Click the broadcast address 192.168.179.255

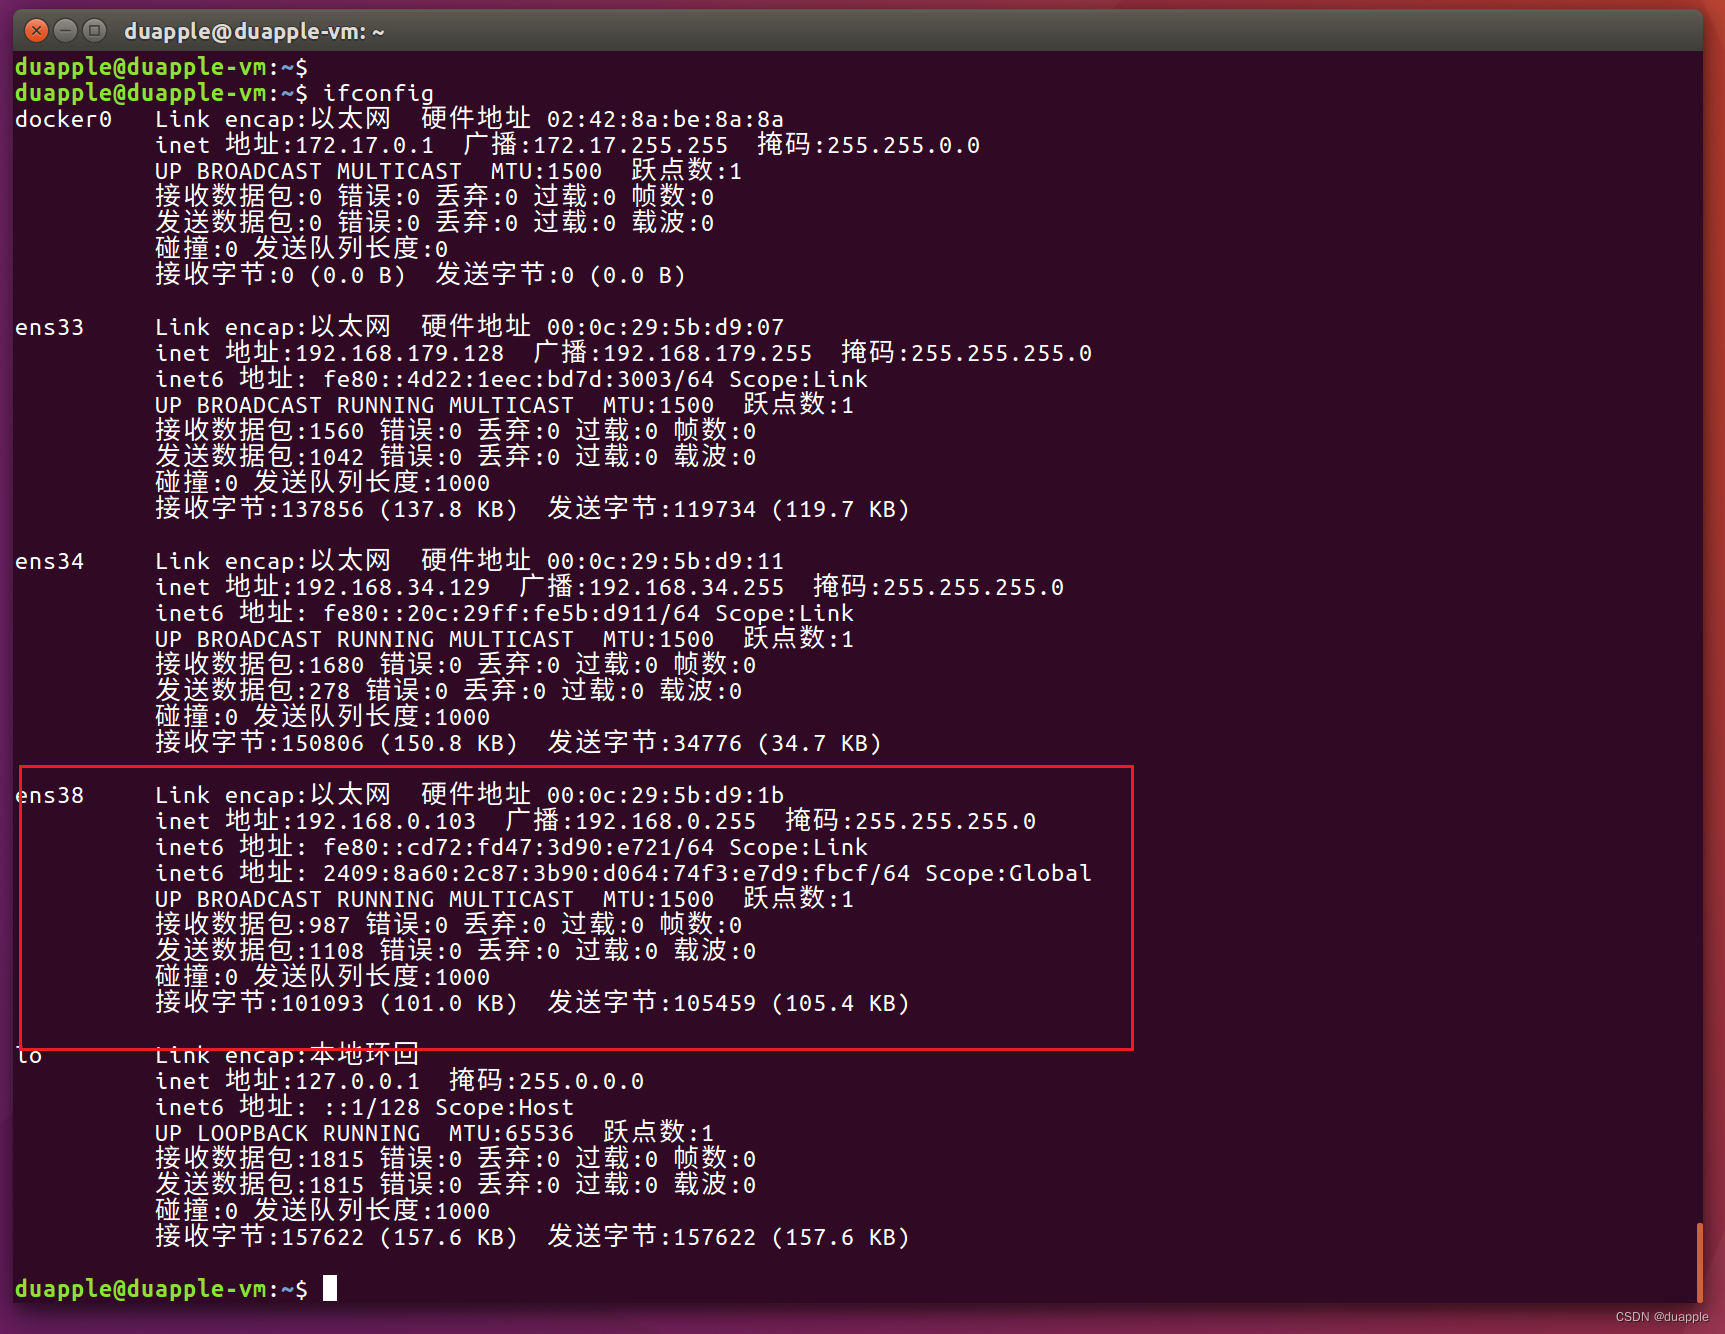(707, 353)
